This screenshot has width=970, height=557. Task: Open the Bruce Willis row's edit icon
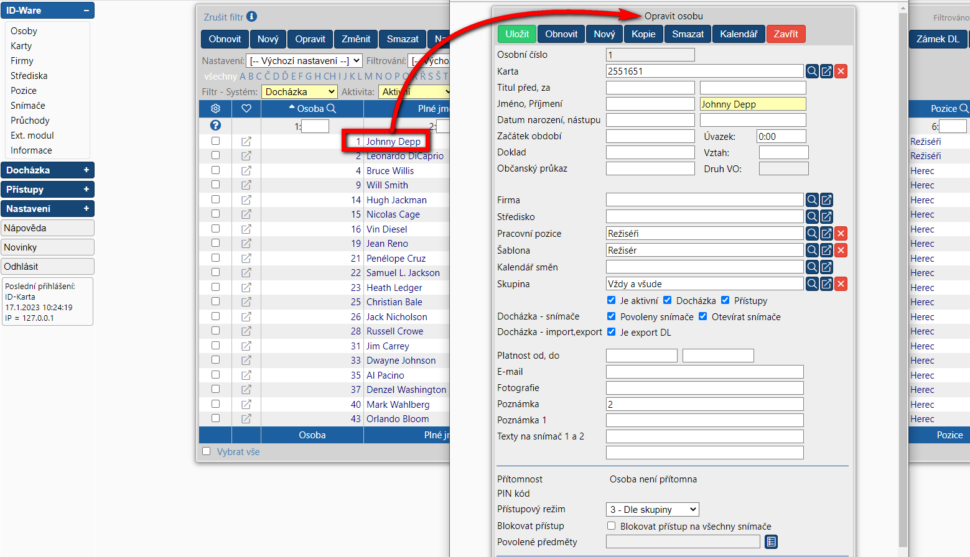coord(246,171)
